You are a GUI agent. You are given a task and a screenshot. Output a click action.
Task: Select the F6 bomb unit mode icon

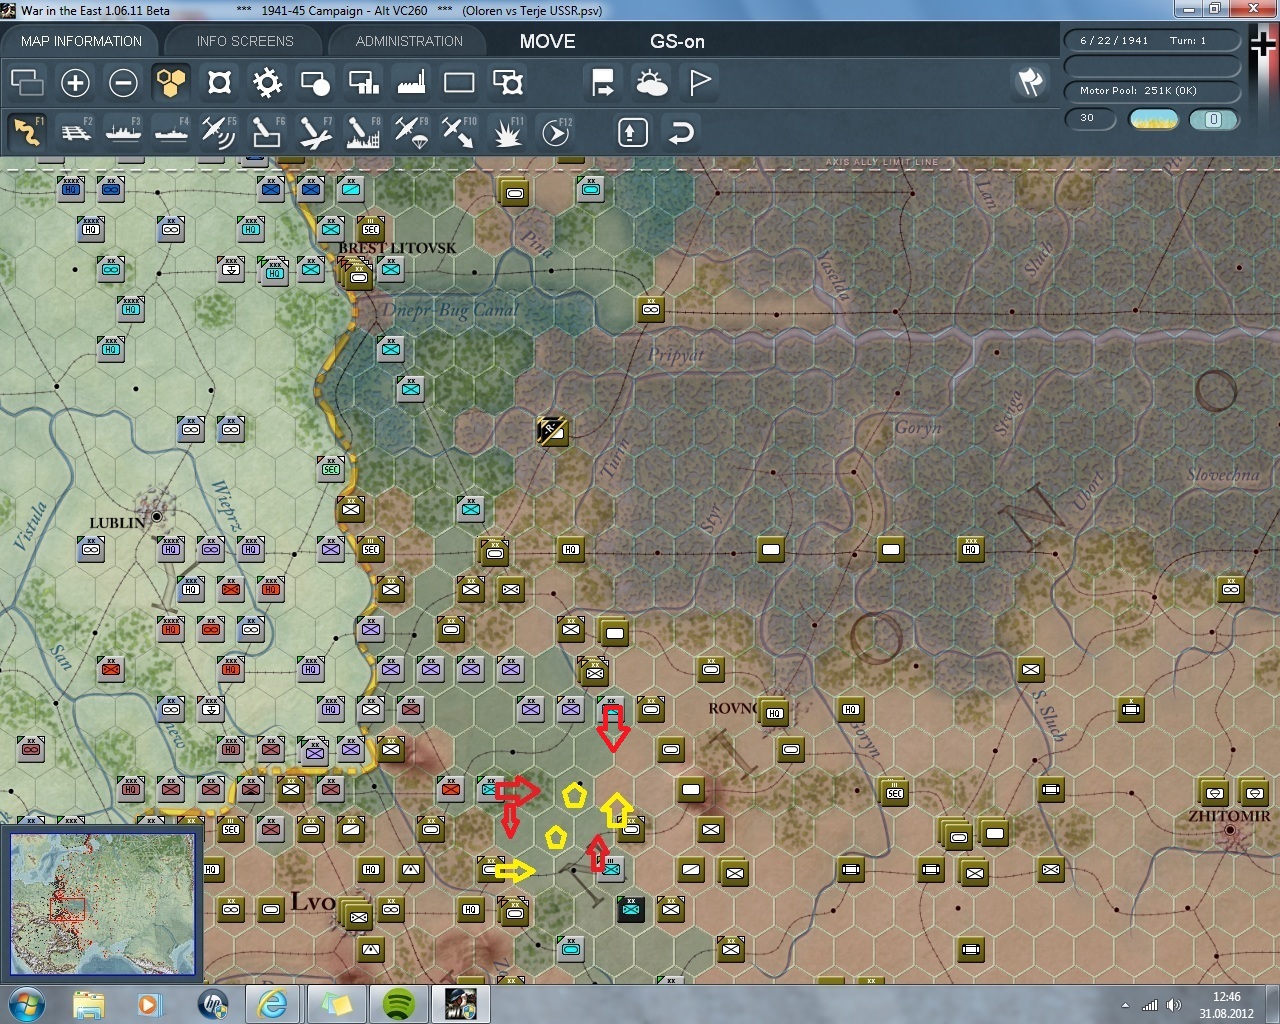[x=267, y=132]
